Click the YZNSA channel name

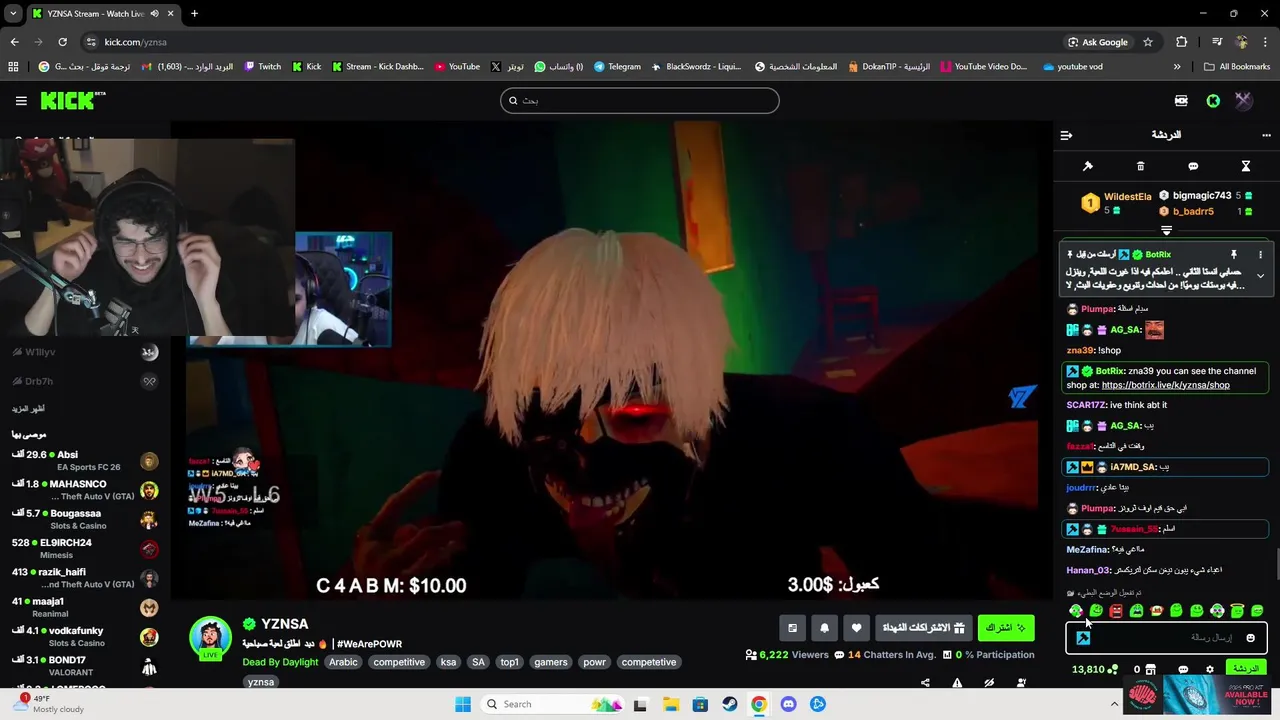(285, 624)
